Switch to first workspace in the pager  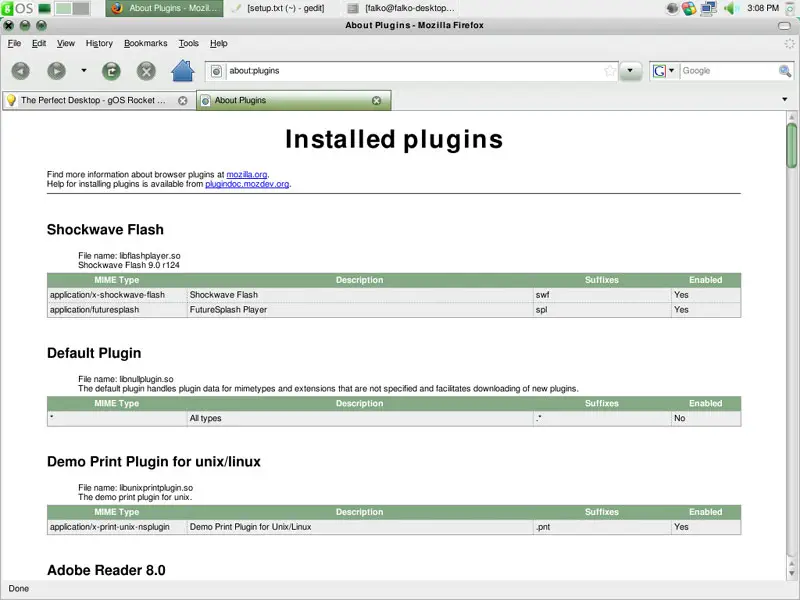(63, 8)
